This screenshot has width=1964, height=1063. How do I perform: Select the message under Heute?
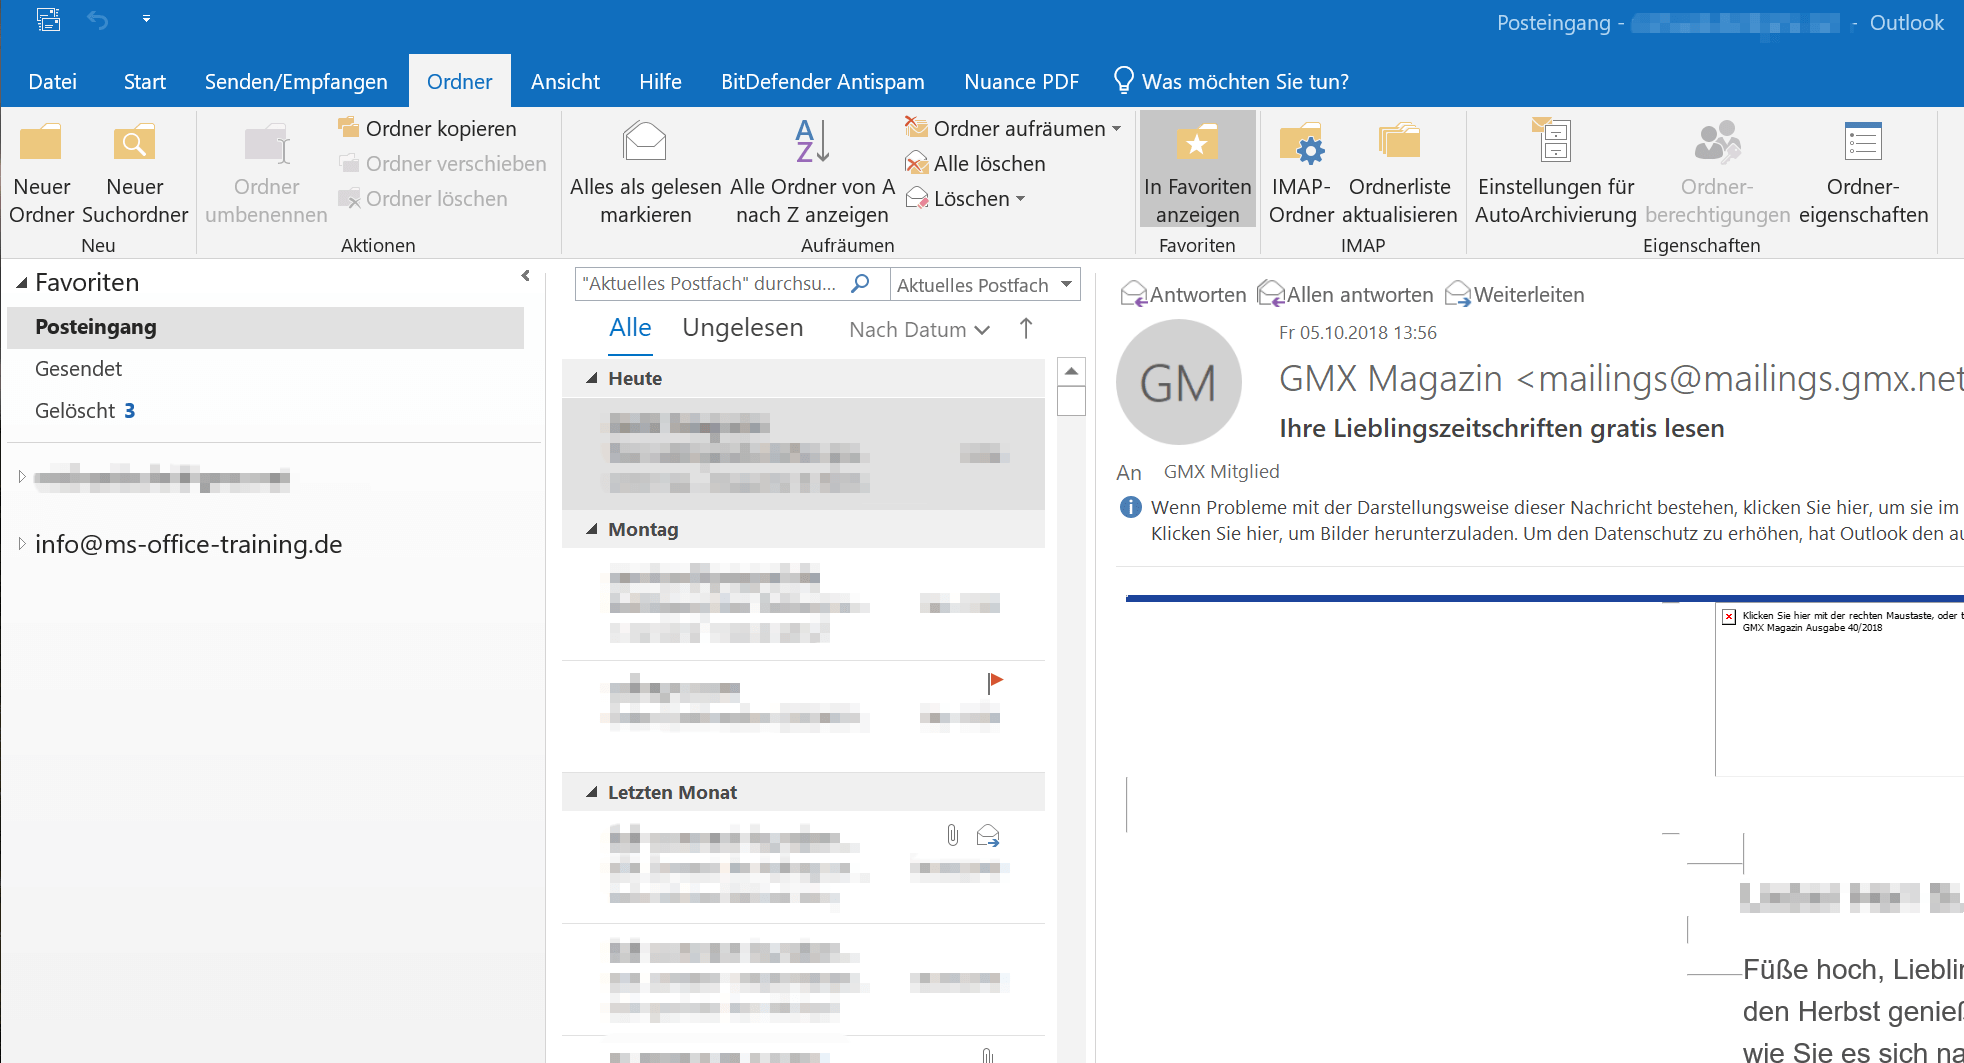(x=803, y=454)
